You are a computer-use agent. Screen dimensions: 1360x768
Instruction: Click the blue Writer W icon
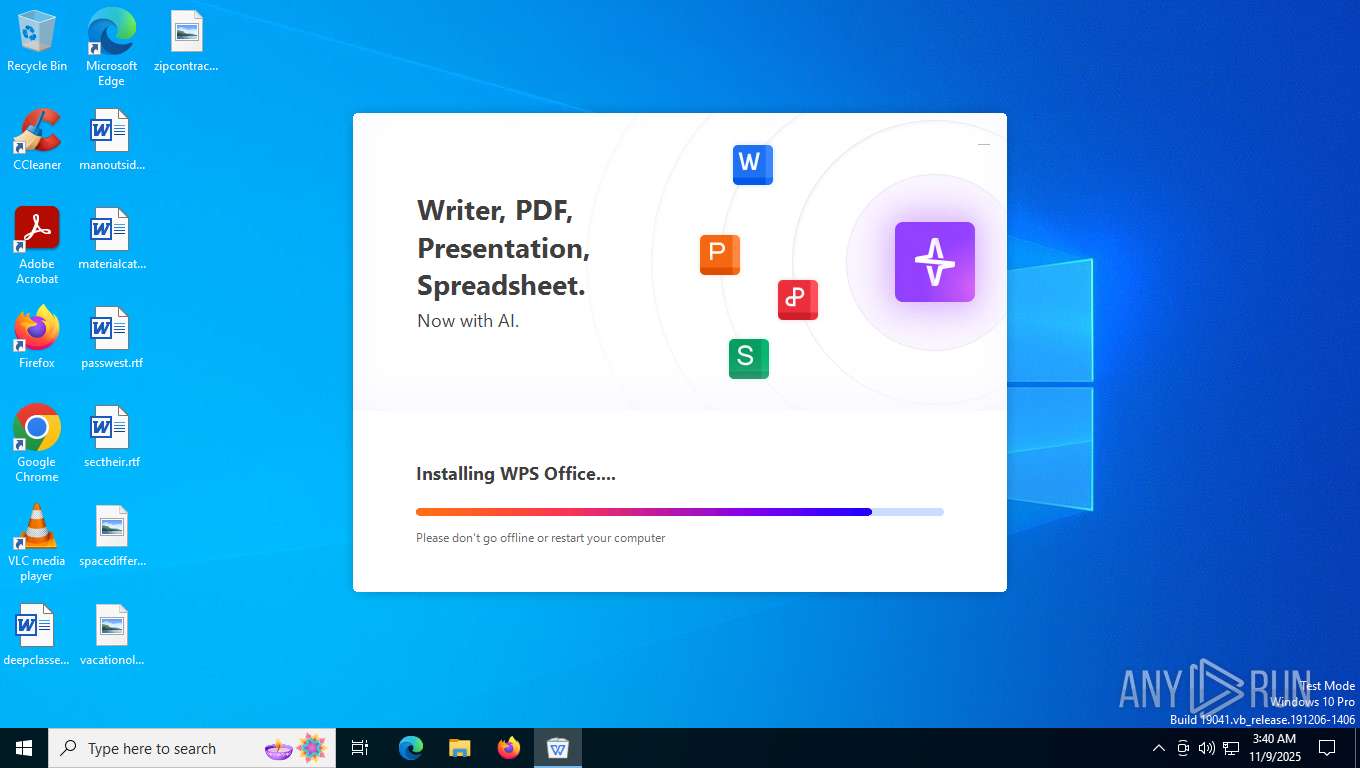pyautogui.click(x=753, y=164)
